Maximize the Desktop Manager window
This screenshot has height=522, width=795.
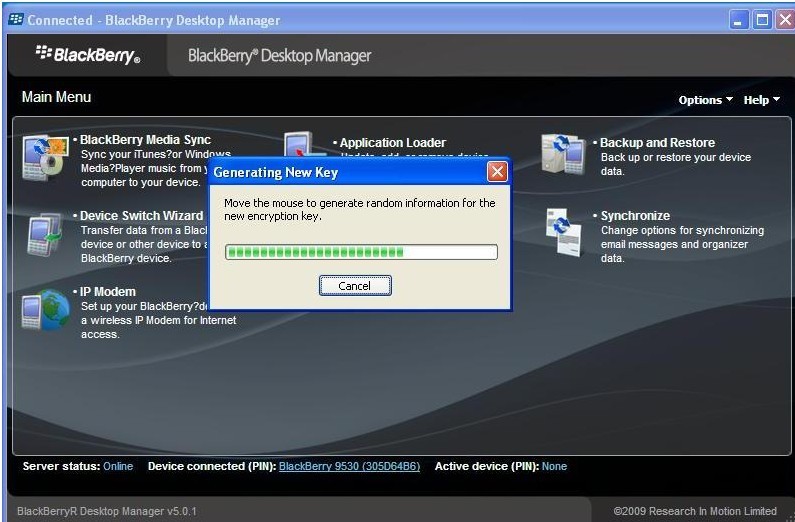pyautogui.click(x=762, y=20)
